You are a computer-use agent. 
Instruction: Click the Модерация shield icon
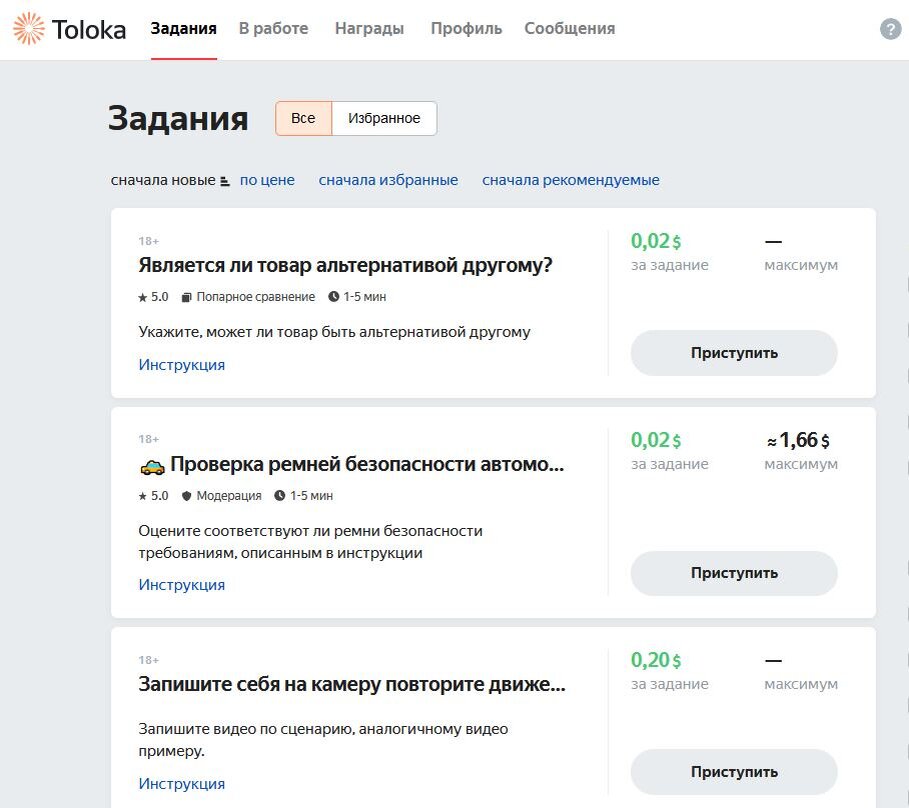click(186, 495)
